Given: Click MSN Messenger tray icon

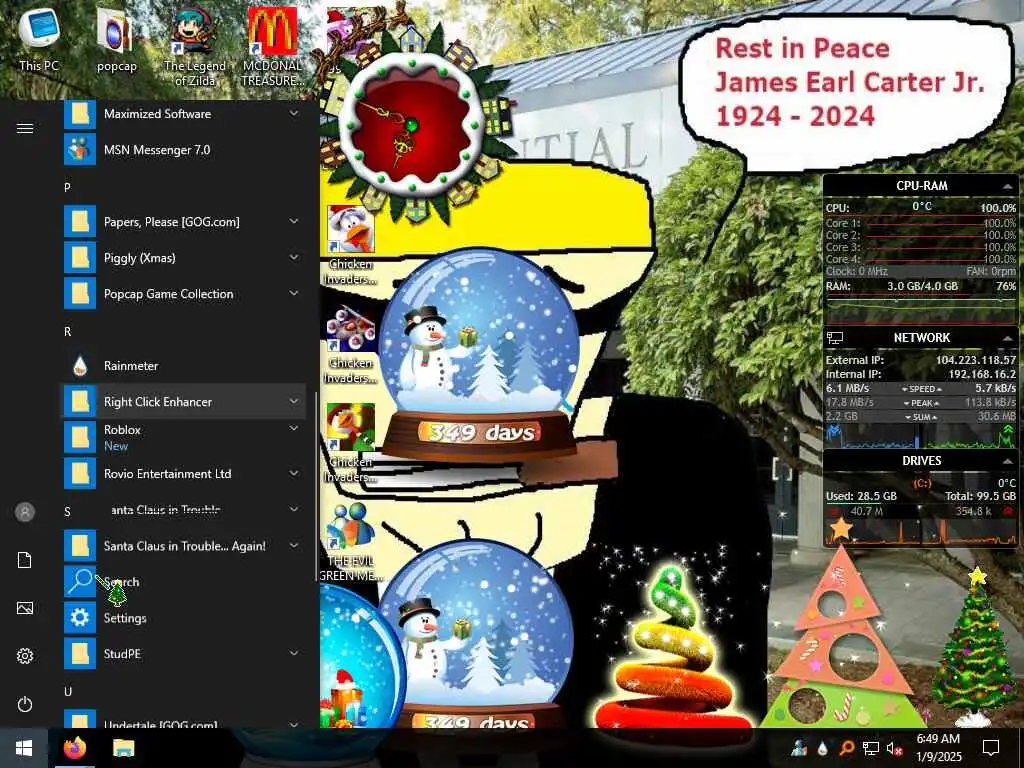Looking at the screenshot, I should (x=800, y=748).
